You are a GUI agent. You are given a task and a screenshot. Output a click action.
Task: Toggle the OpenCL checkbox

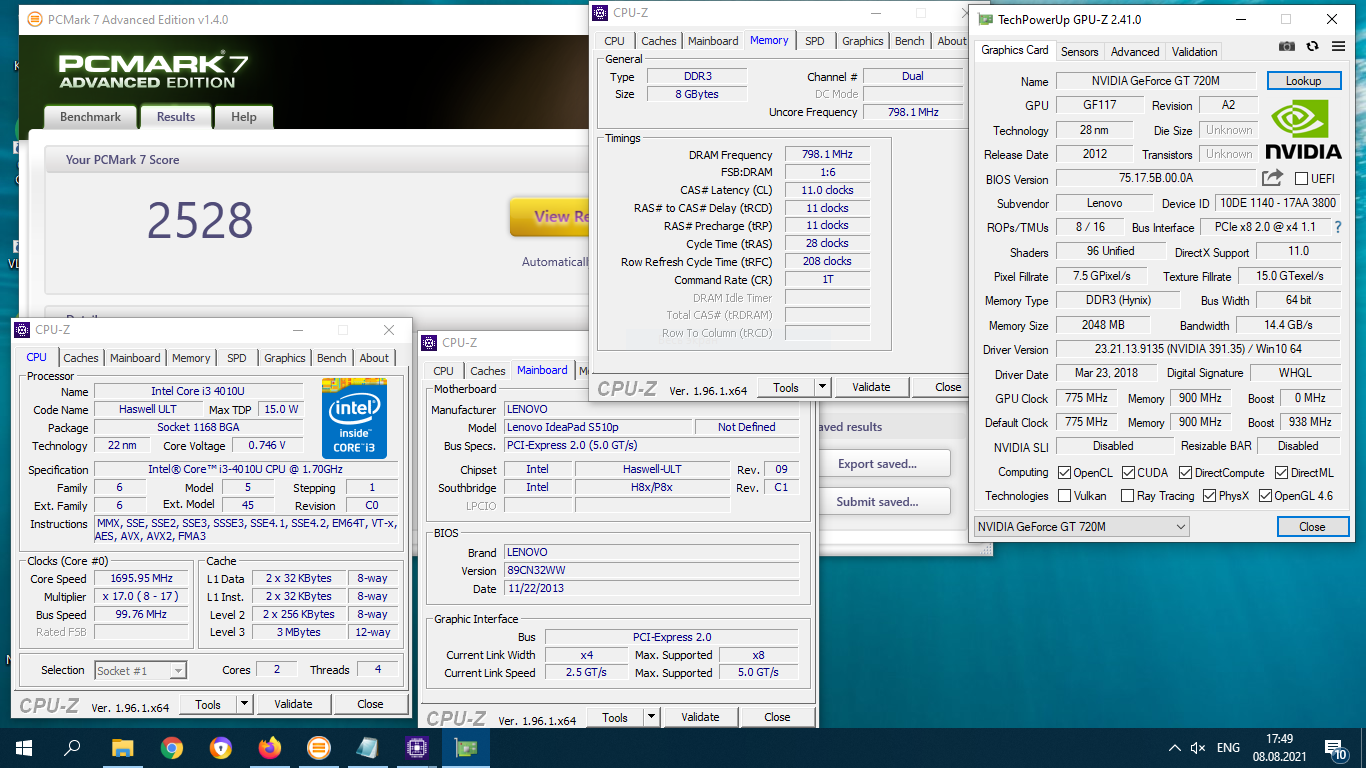1065,472
